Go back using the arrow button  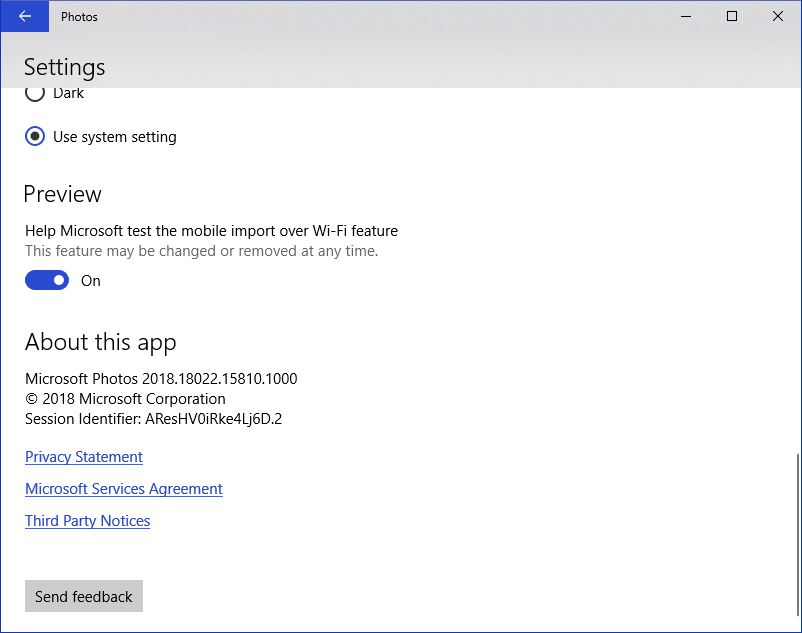[x=25, y=16]
